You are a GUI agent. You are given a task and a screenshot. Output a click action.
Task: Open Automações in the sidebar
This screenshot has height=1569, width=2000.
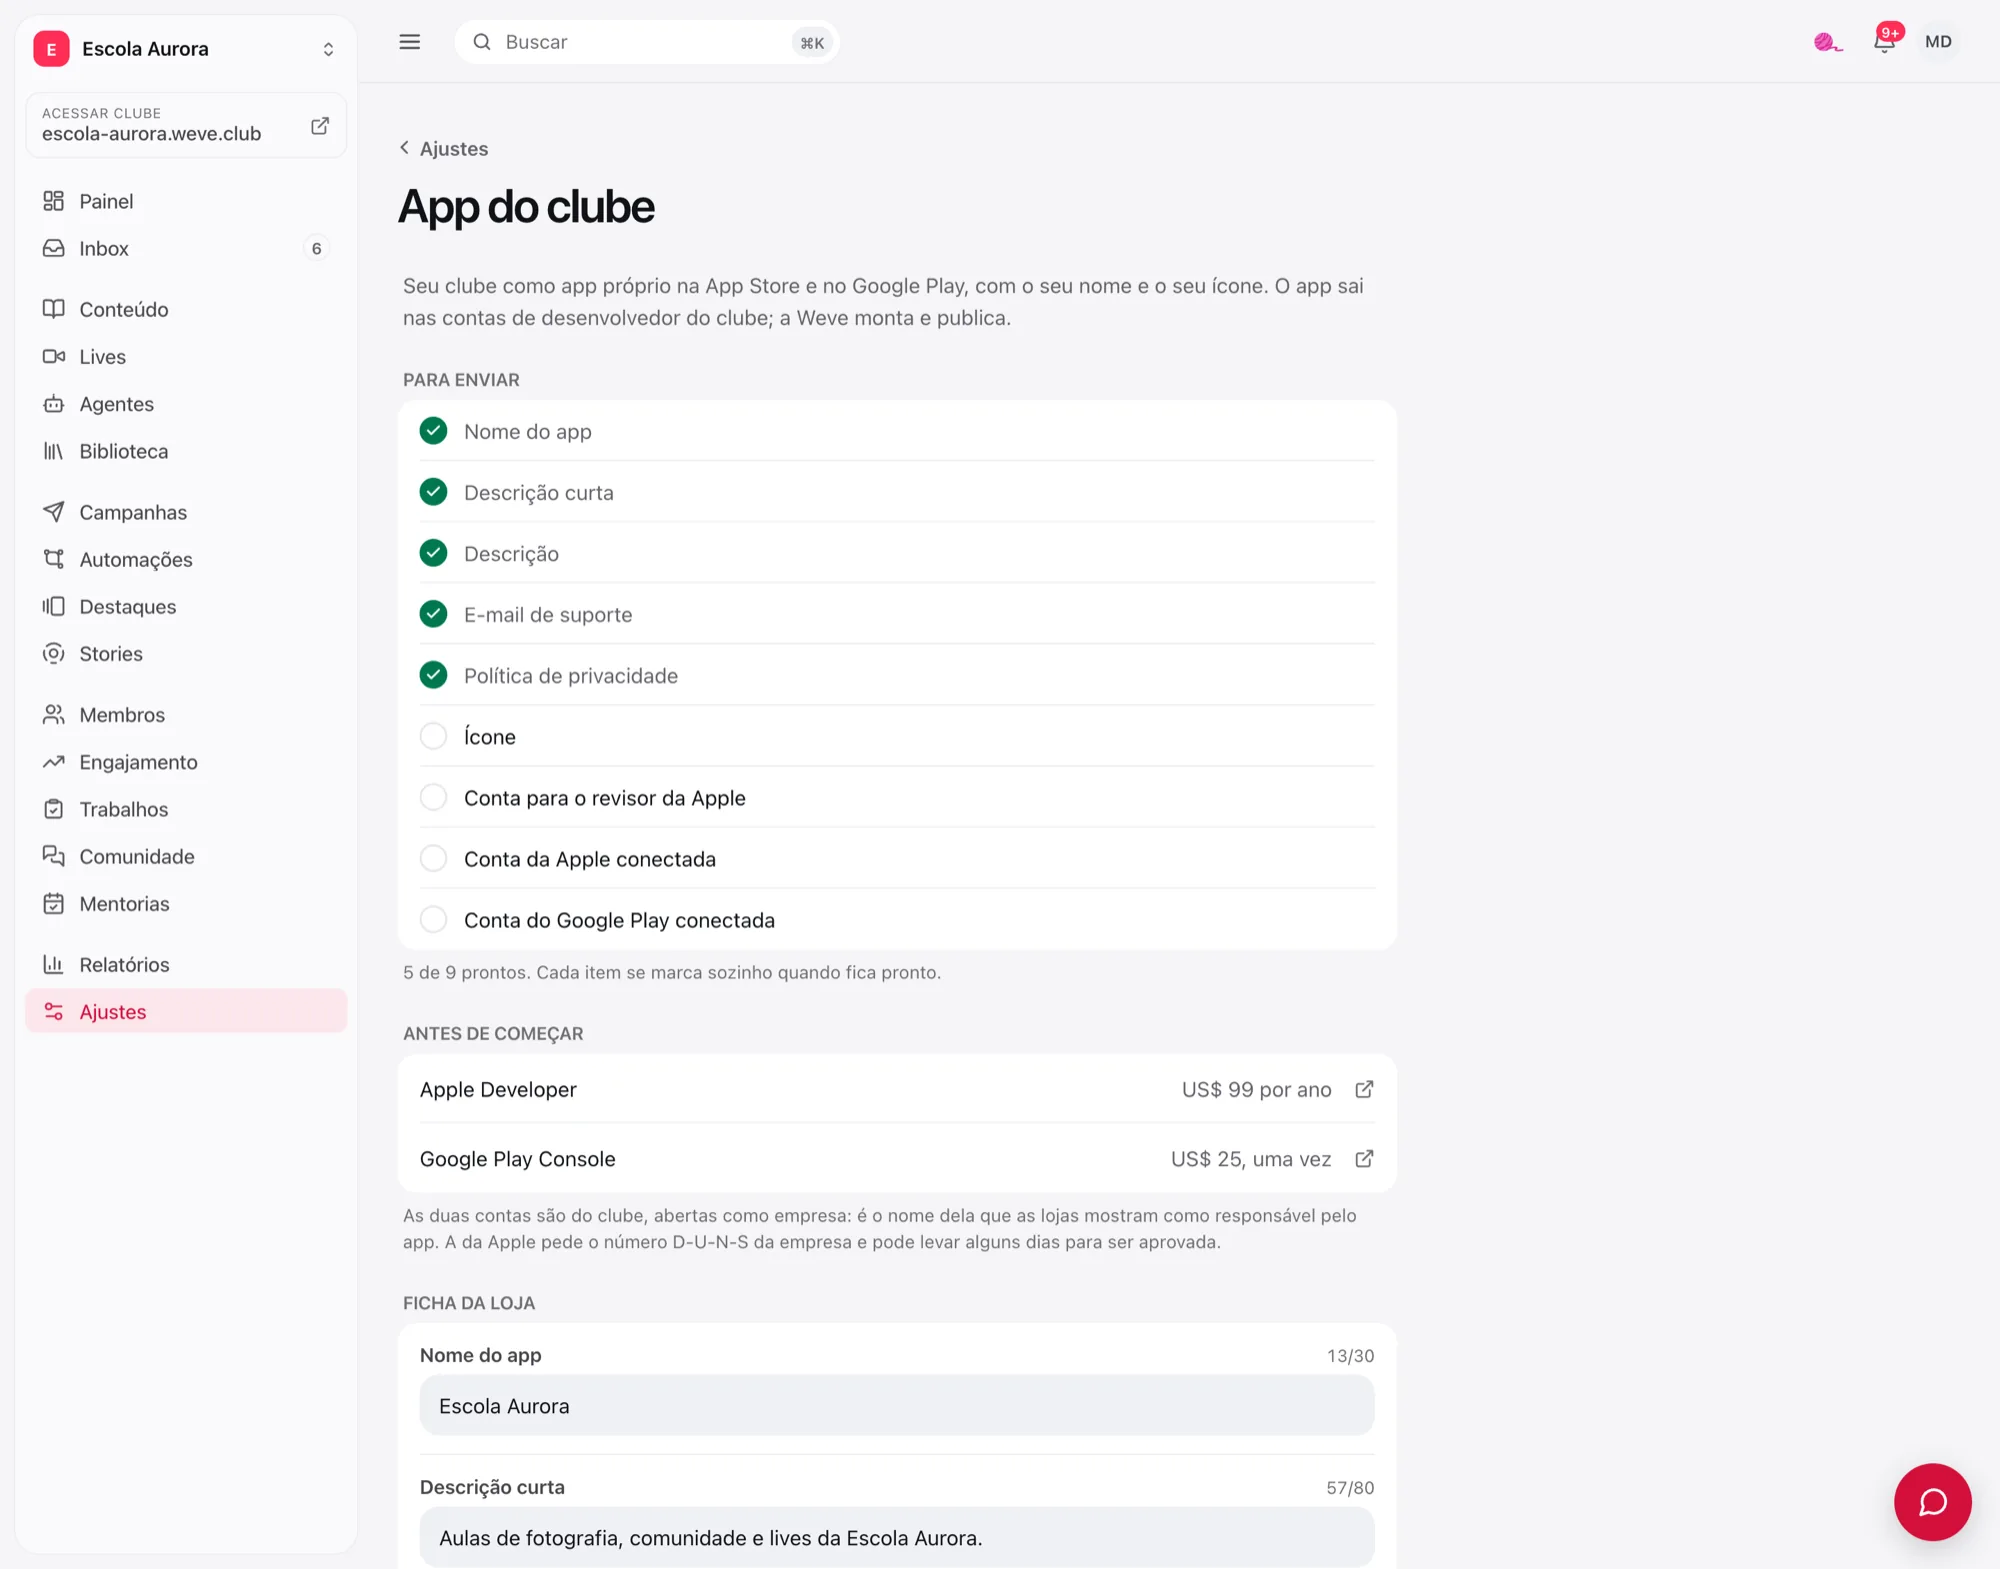pyautogui.click(x=186, y=559)
